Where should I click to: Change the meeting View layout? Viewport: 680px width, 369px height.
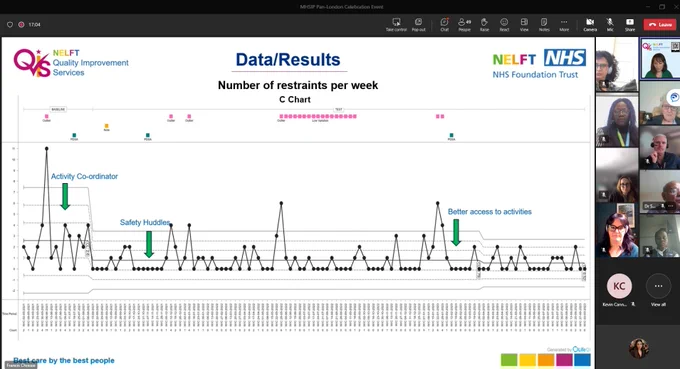coord(524,25)
